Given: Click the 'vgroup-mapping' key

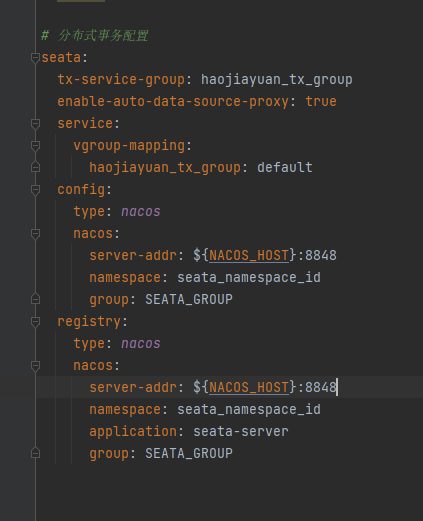Looking at the screenshot, I should point(129,146).
